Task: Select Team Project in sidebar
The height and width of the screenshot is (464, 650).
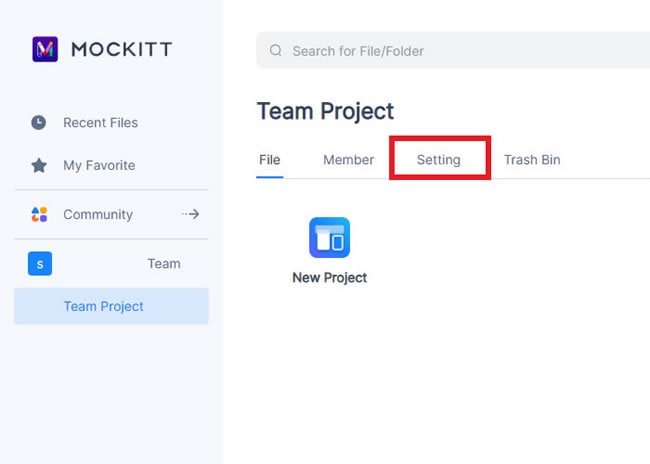Action: 111,306
